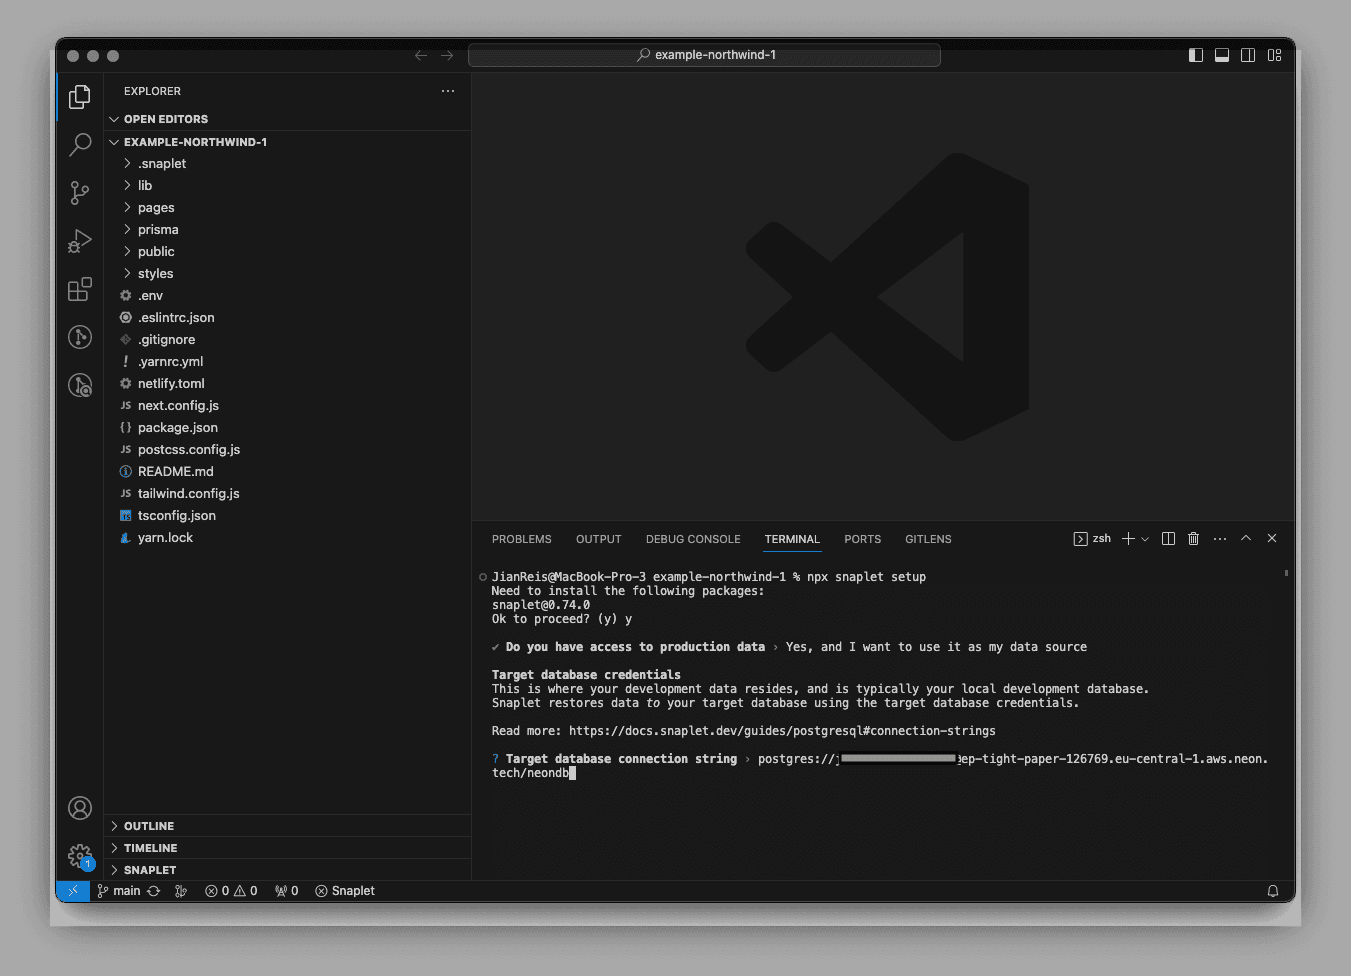1351x976 pixels.
Task: Open the Extensions view
Action: [x=80, y=290]
